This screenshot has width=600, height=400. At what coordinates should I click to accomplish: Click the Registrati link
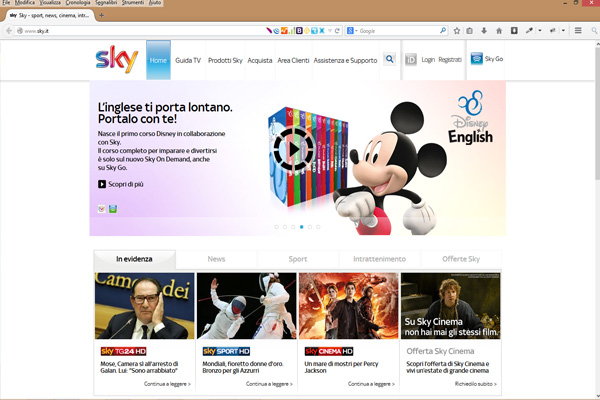450,60
